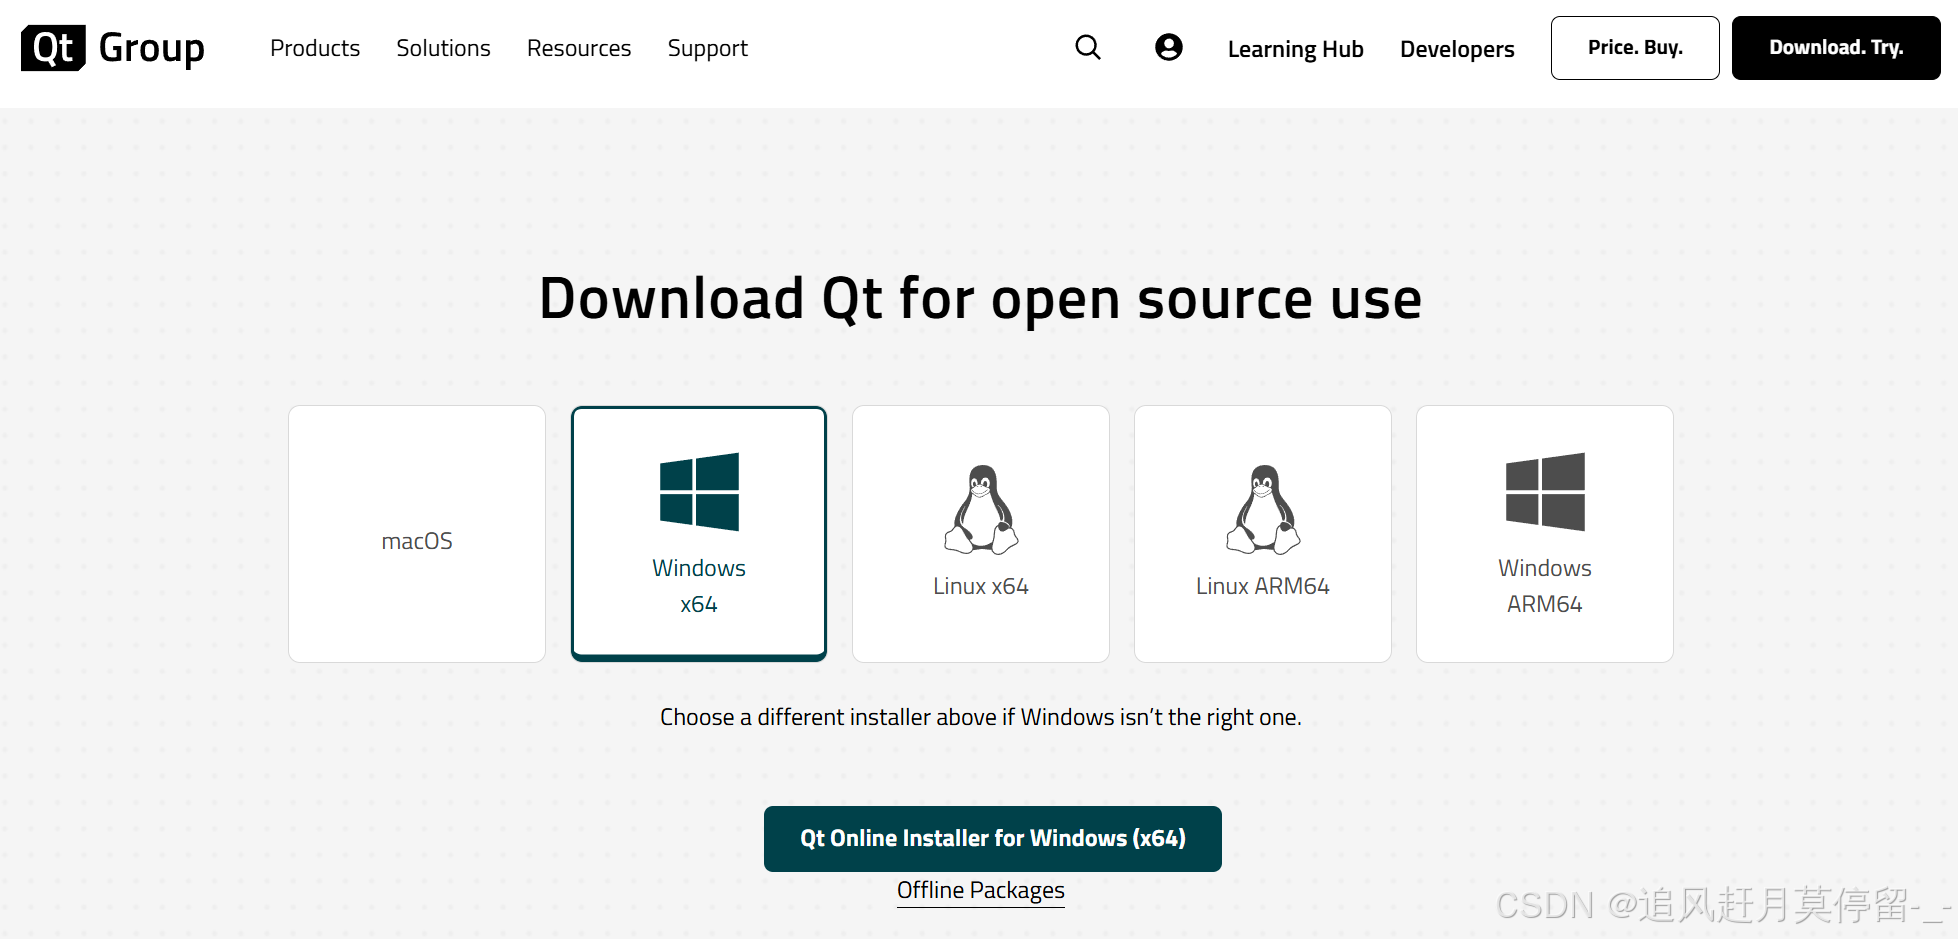Click the Price. Buy. button

(1635, 48)
